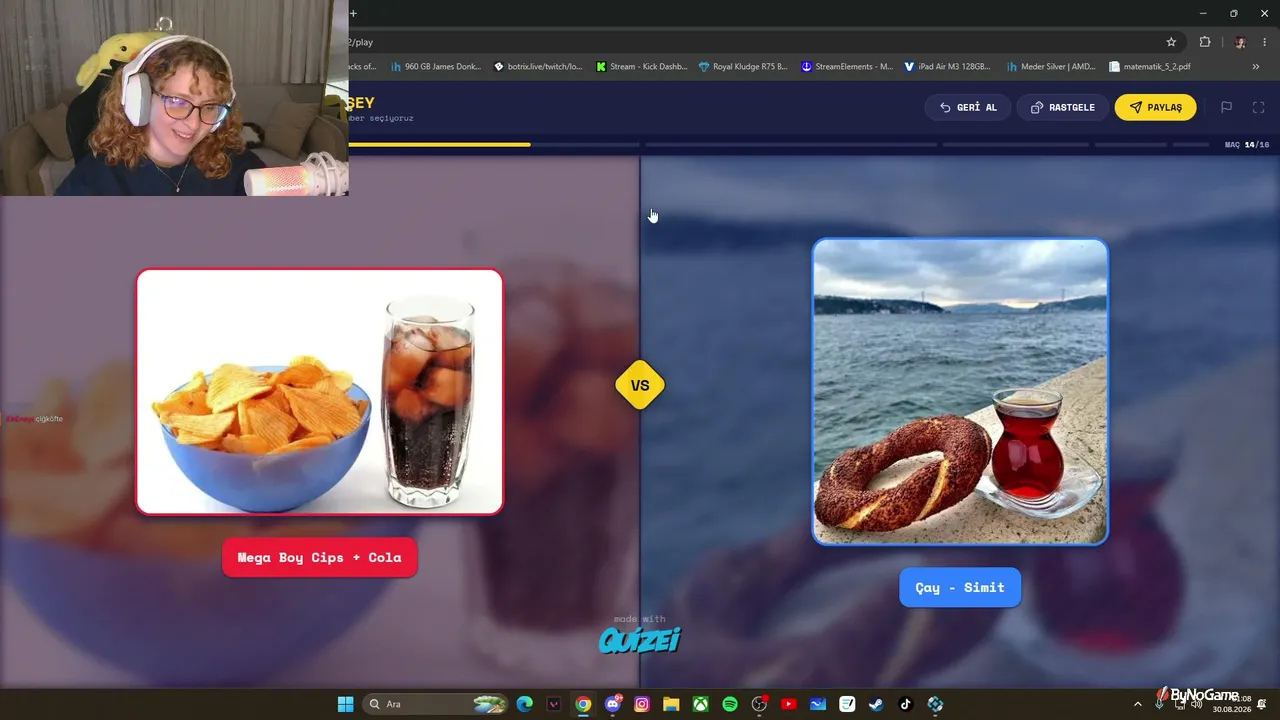The width and height of the screenshot is (1280, 720).
Task: Open the last blue diamond taskbar app
Action: (x=935, y=704)
